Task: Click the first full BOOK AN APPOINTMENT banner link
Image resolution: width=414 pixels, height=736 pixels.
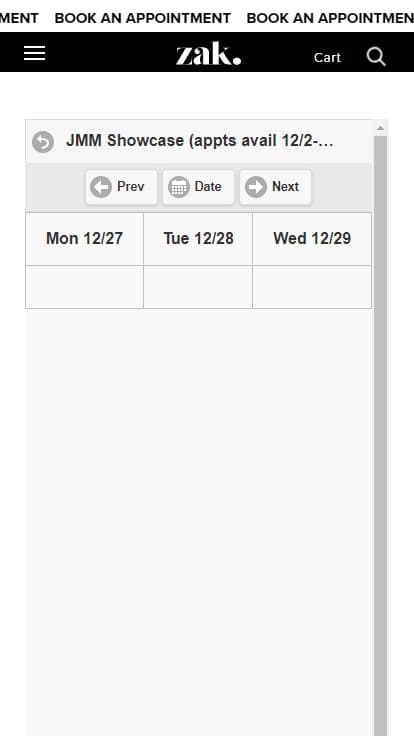Action: (x=143, y=18)
